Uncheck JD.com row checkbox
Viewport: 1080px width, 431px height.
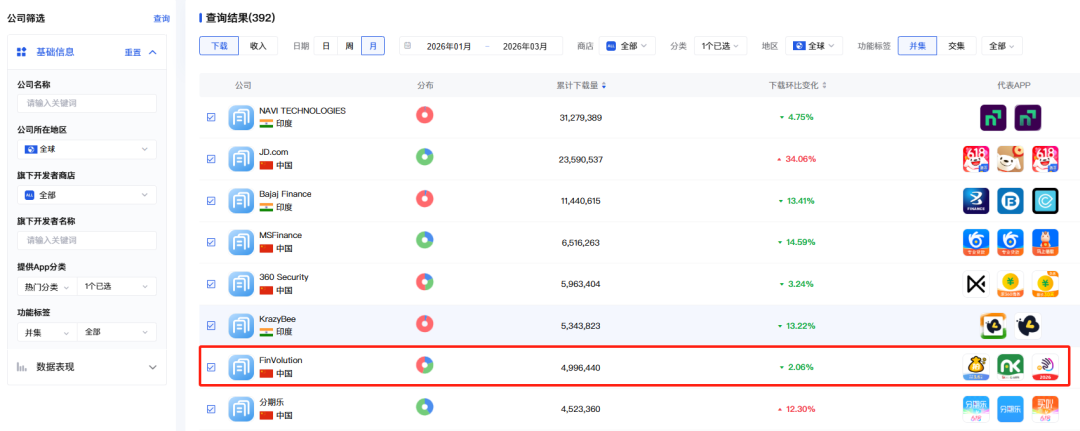211,159
